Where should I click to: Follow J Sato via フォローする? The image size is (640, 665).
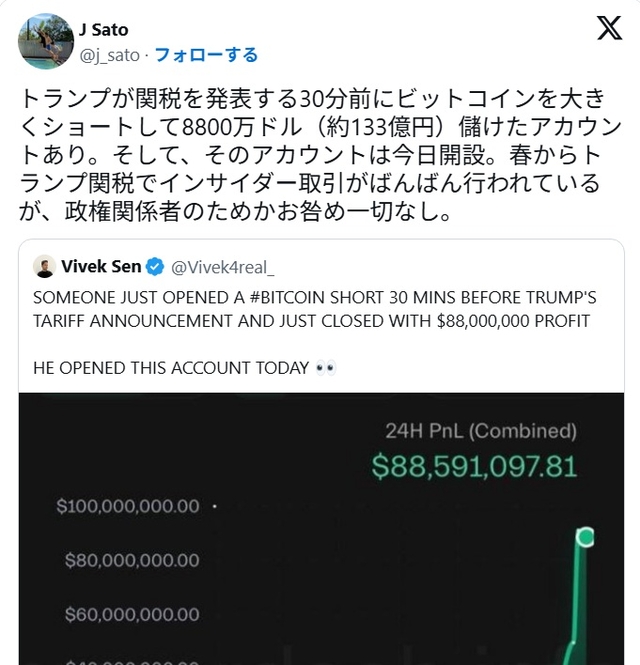(206, 55)
